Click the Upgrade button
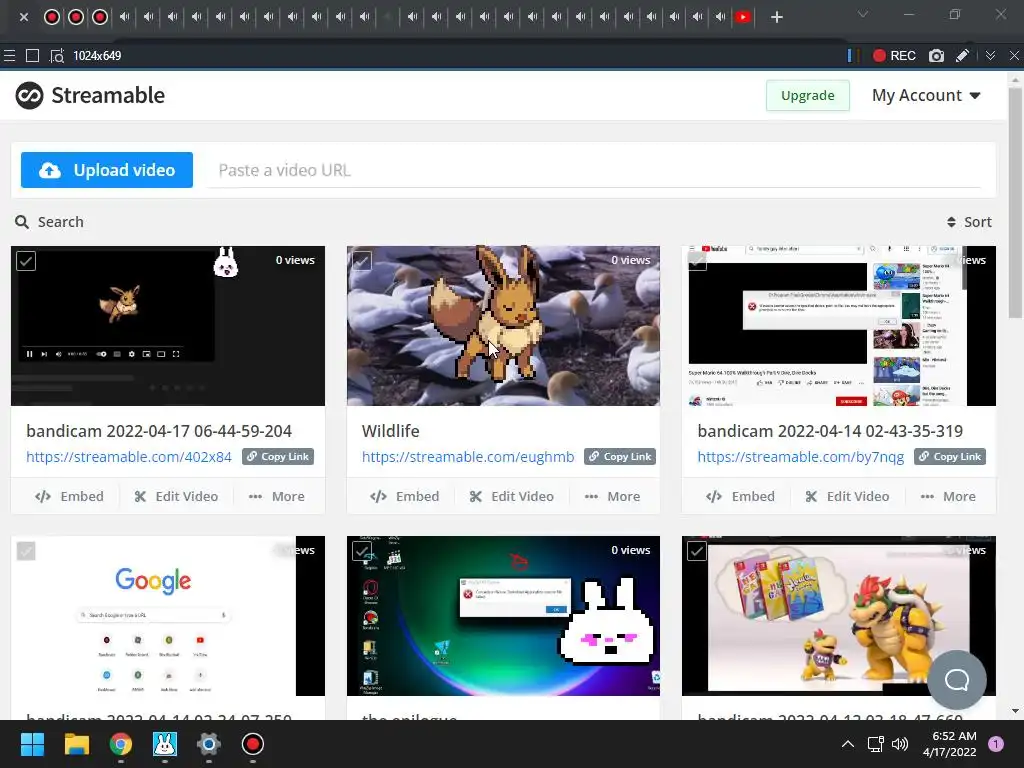 807,95
